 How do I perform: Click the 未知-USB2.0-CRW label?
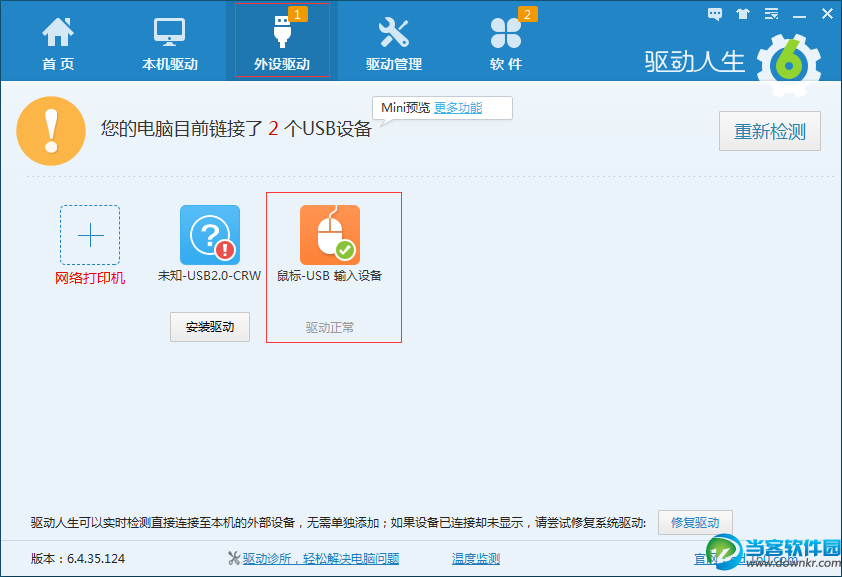tap(209, 276)
